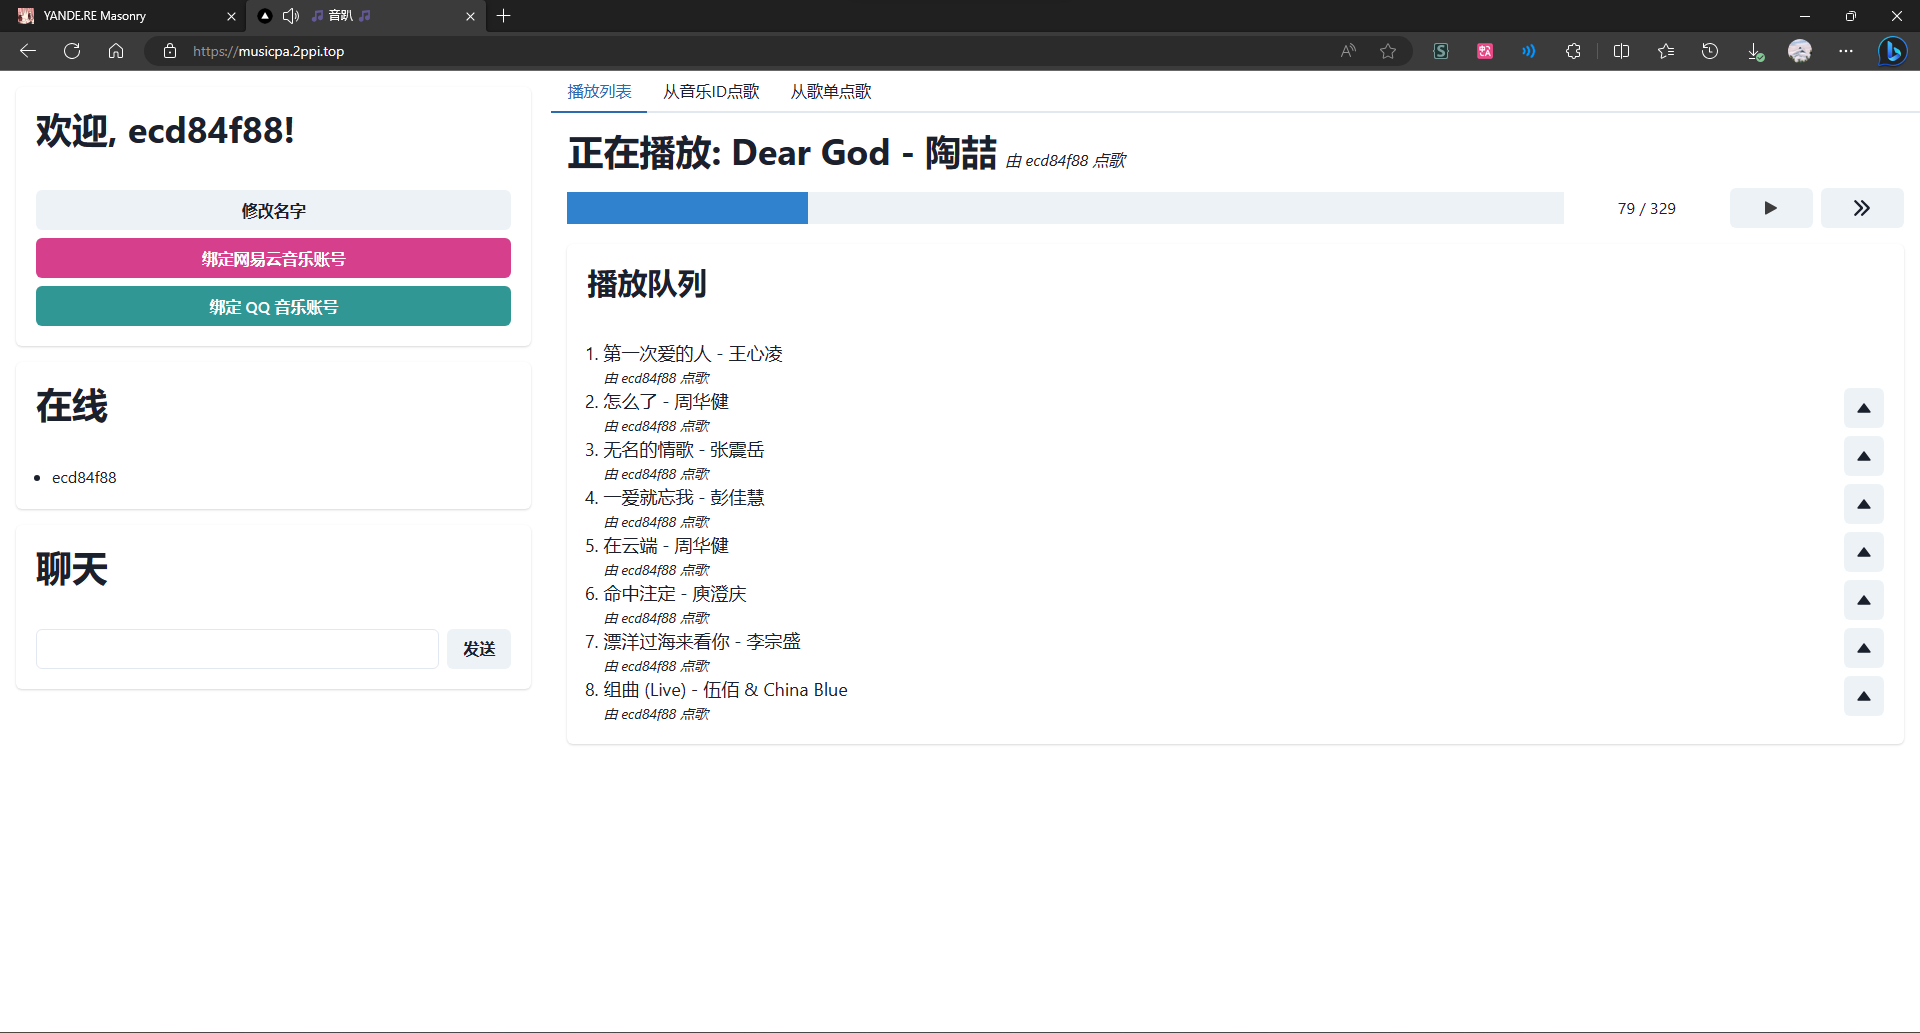Click 绑定网易云音乐账号 button
This screenshot has height=1033, width=1920.
[273, 259]
